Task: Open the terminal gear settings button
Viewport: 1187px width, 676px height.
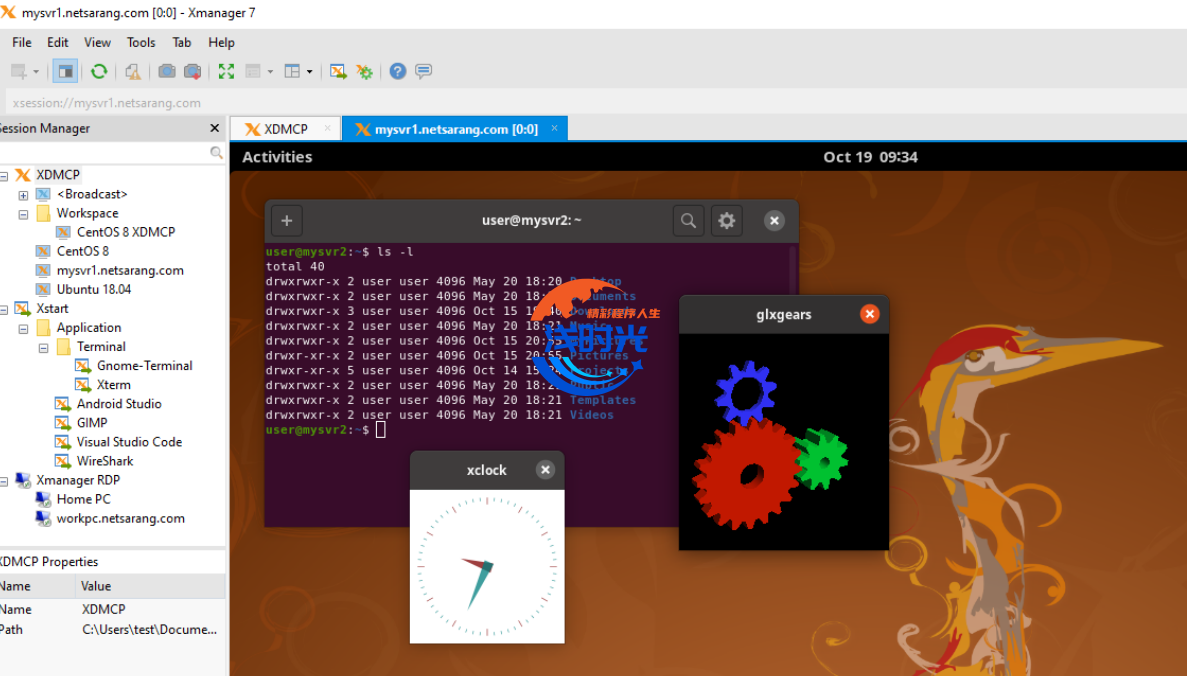Action: coord(727,221)
